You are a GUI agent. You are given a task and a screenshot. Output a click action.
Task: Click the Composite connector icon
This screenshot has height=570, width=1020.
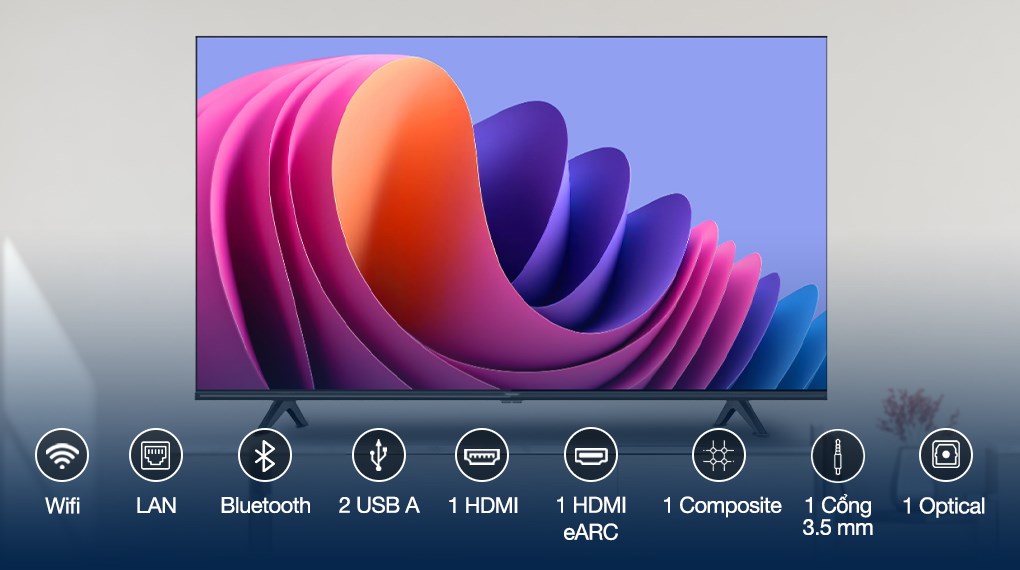(719, 455)
